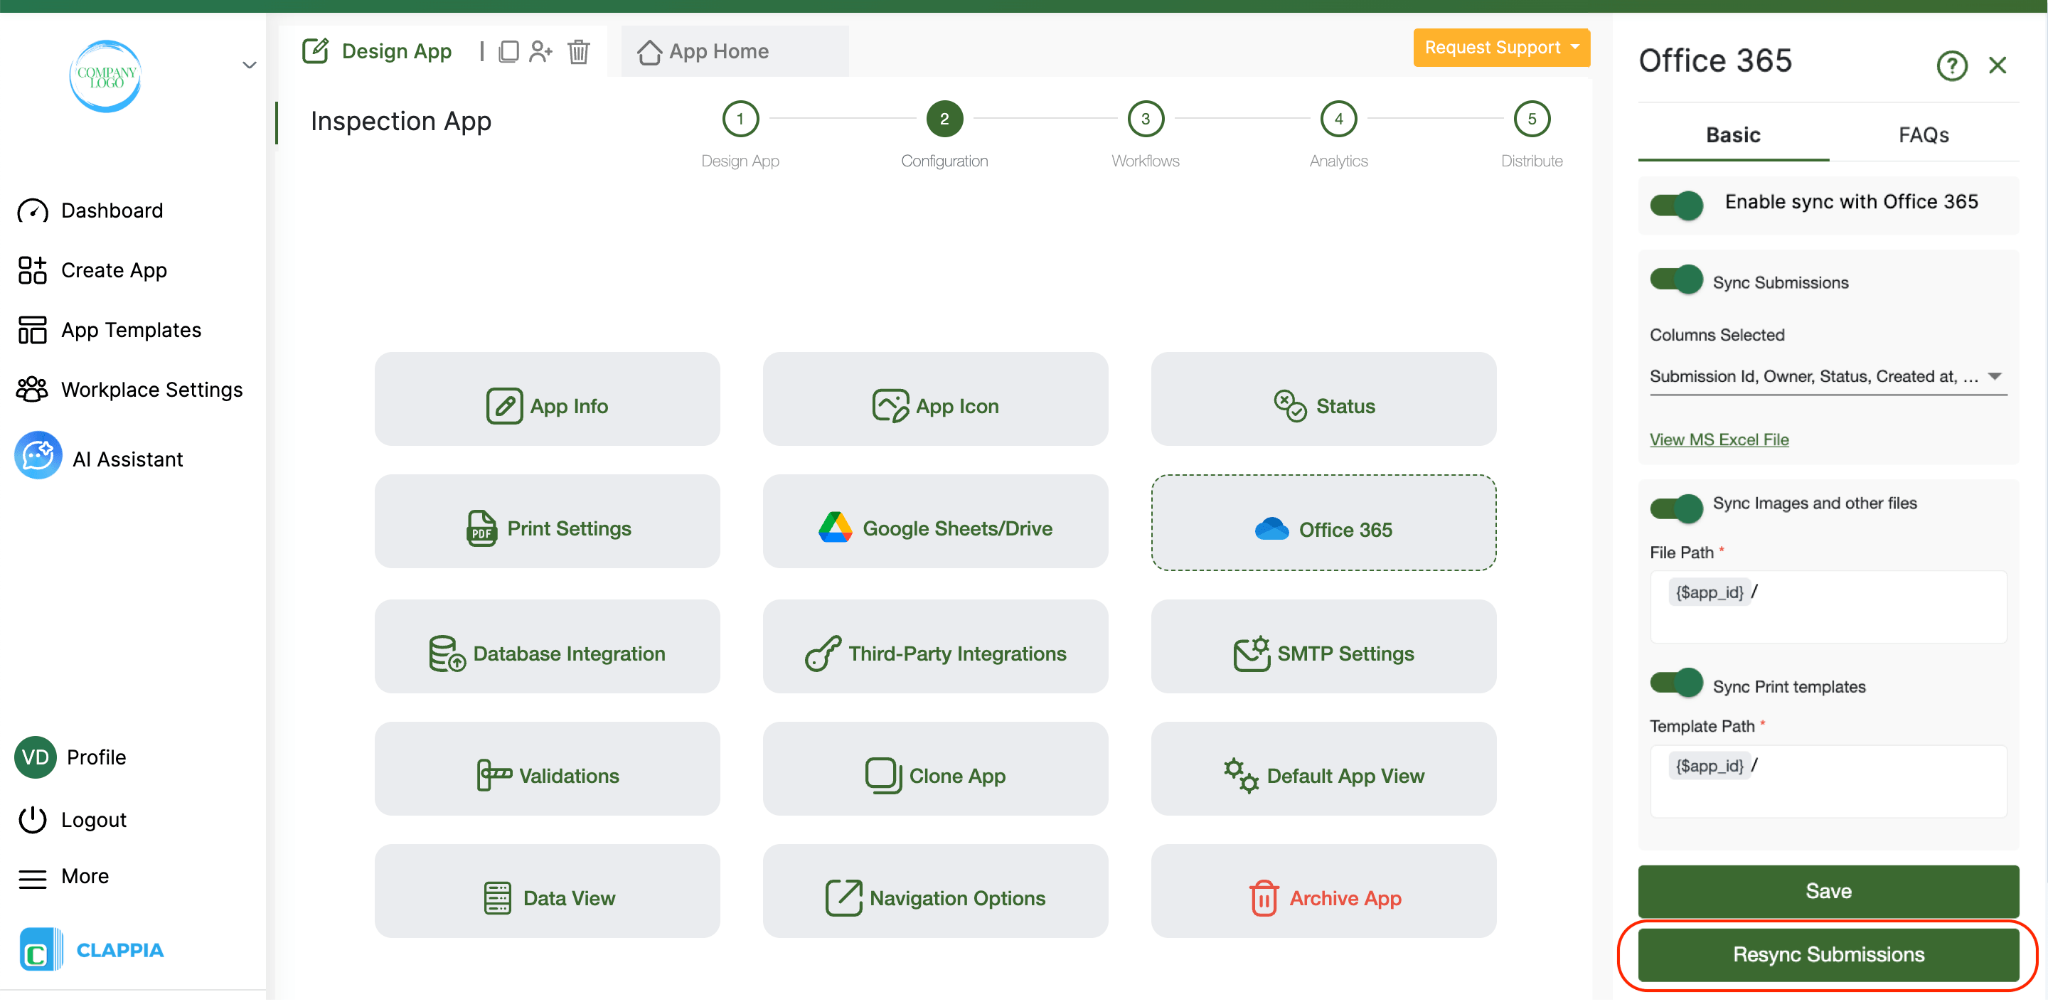Switch to the Basic tab
The image size is (2048, 1000).
point(1733,135)
